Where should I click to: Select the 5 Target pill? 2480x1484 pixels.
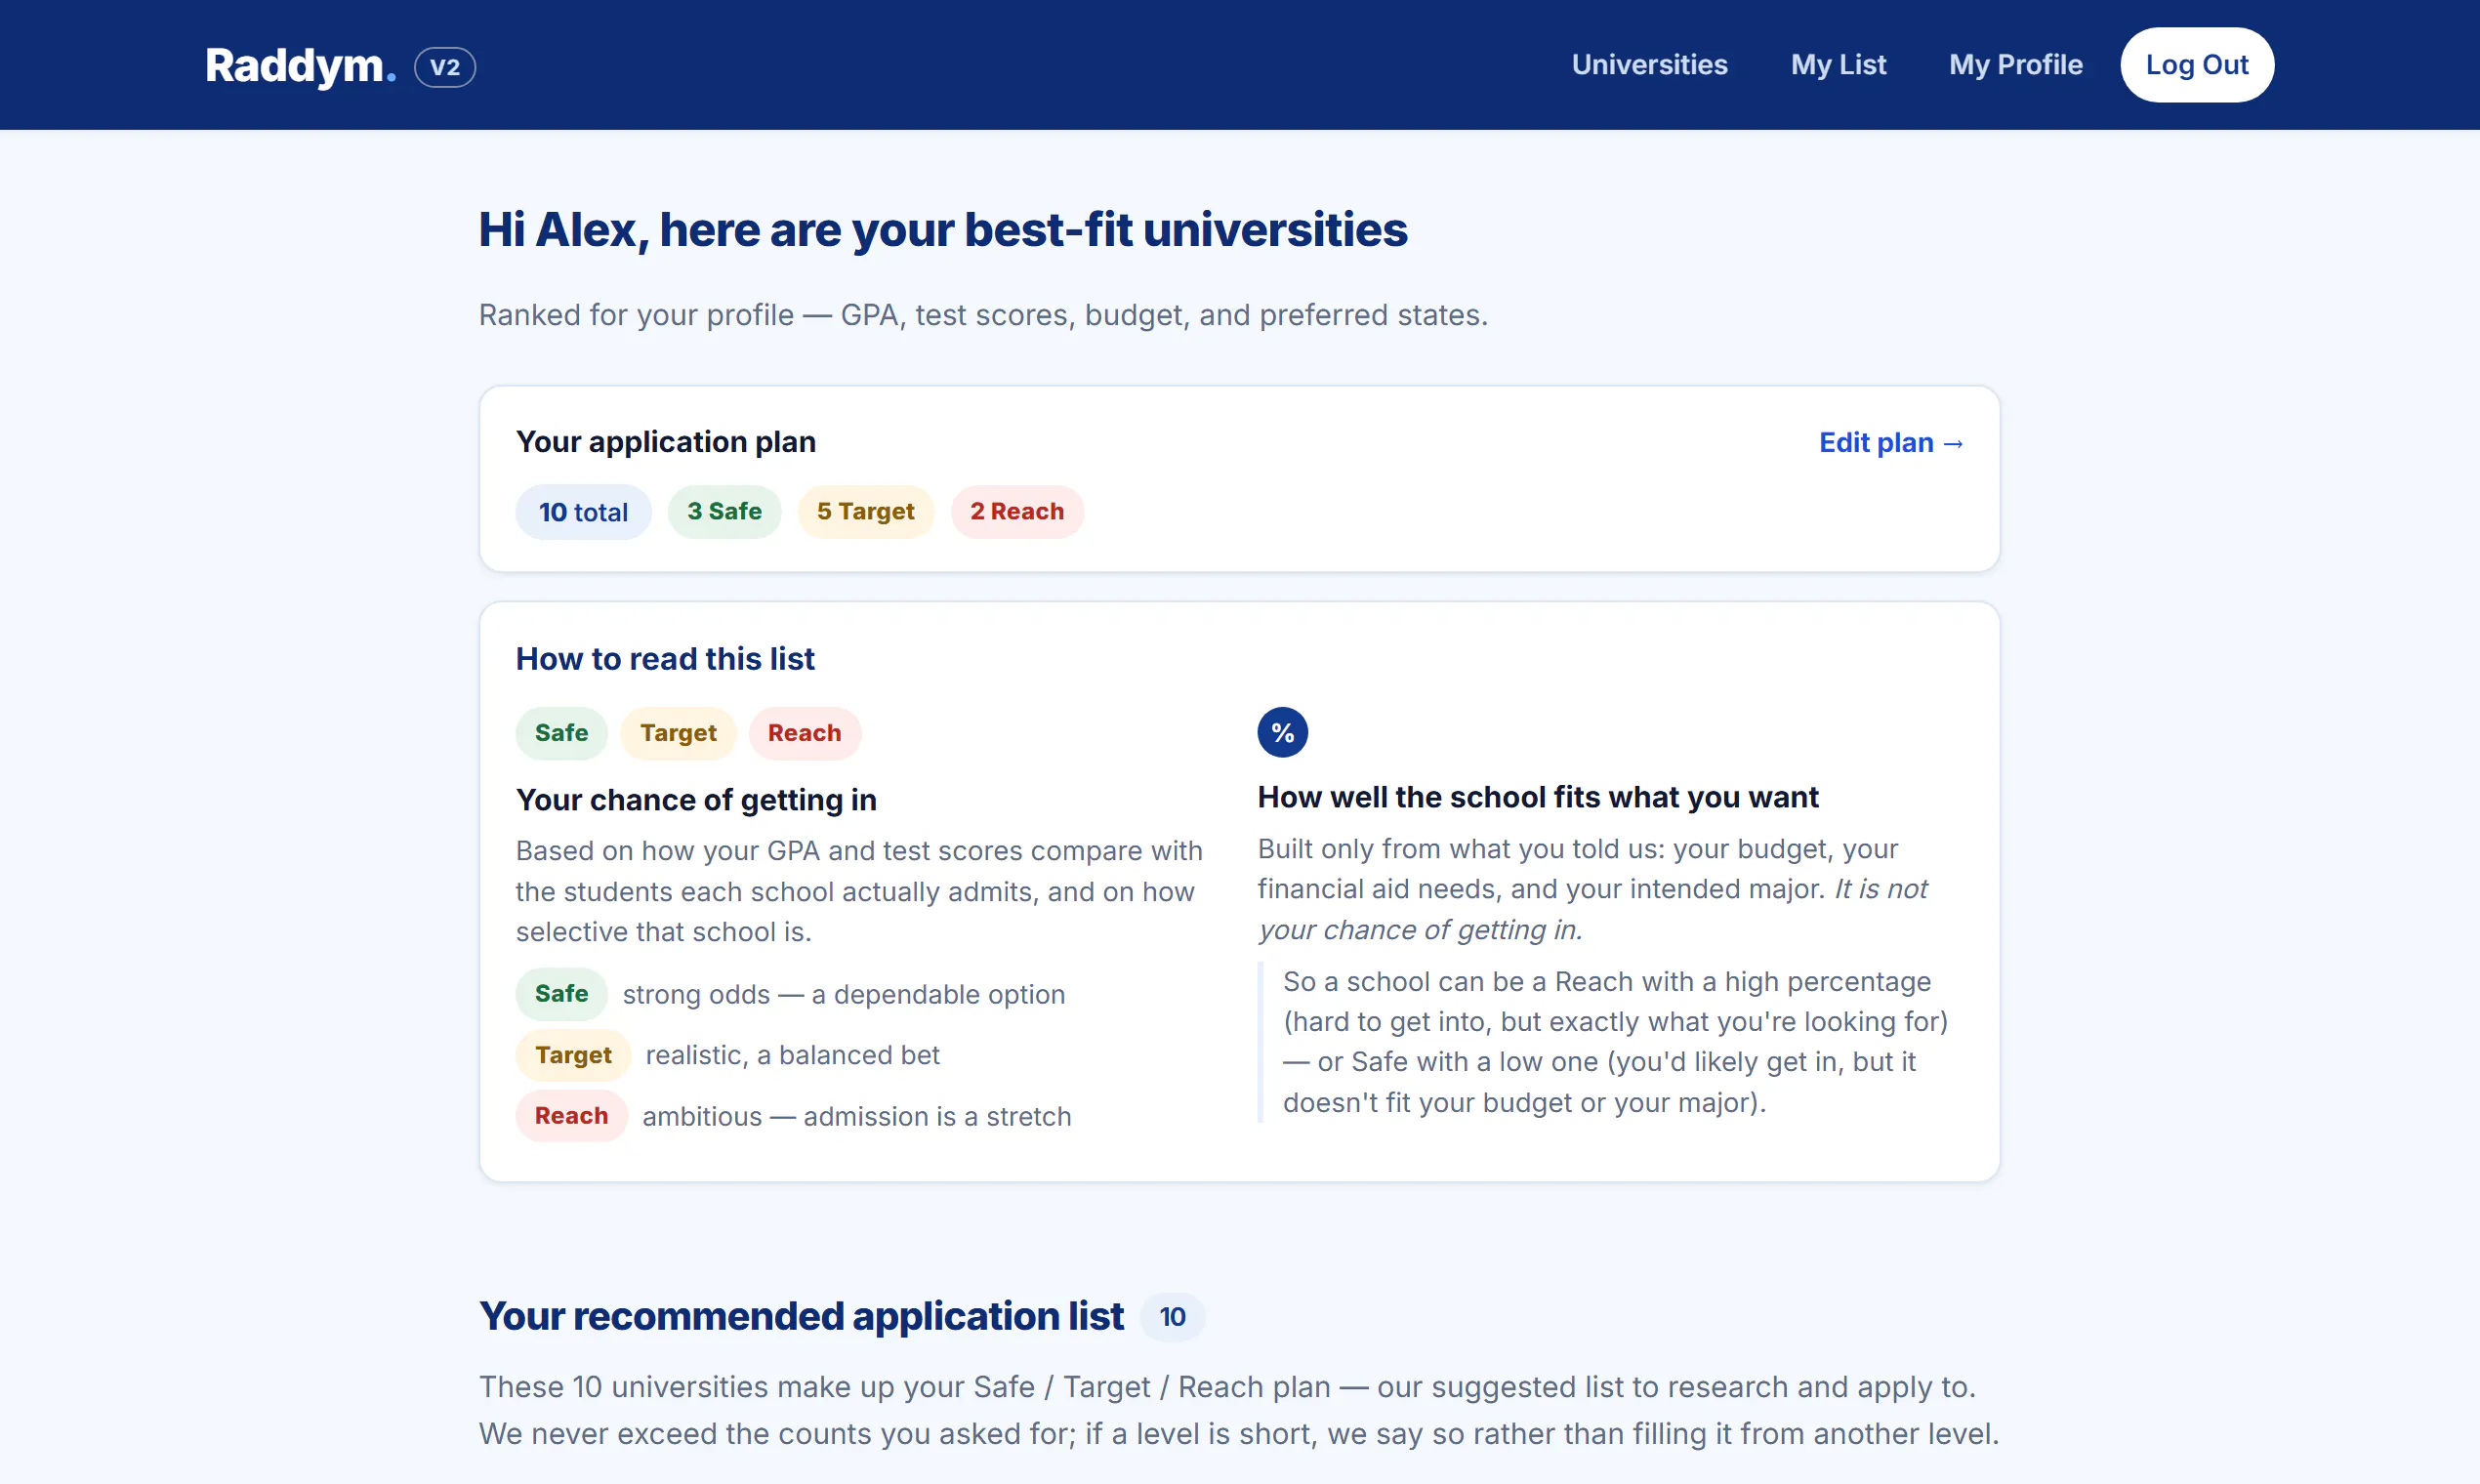(865, 512)
